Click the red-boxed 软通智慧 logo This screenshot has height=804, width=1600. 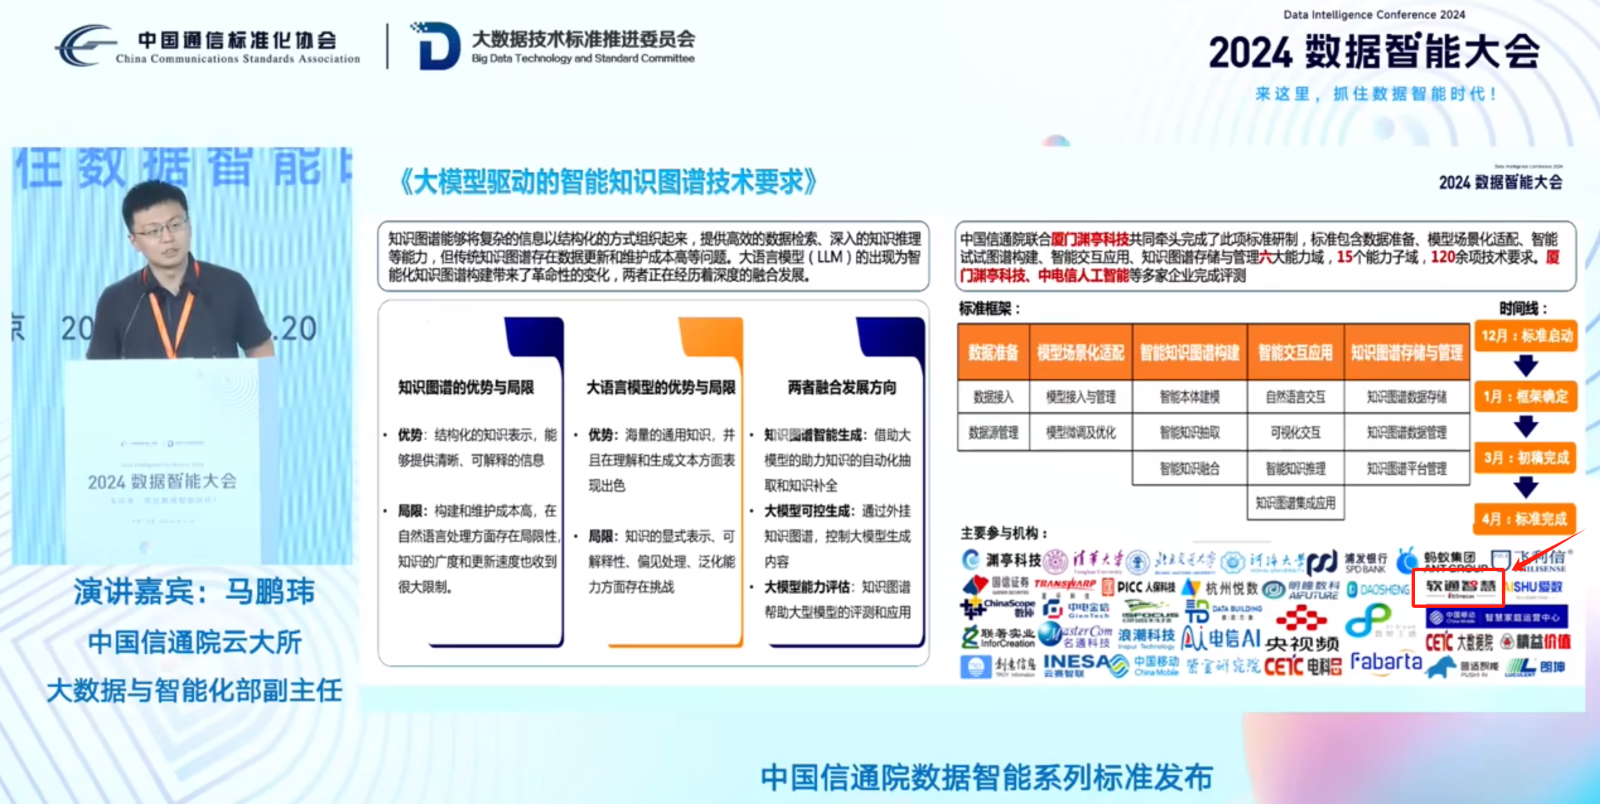click(1459, 587)
